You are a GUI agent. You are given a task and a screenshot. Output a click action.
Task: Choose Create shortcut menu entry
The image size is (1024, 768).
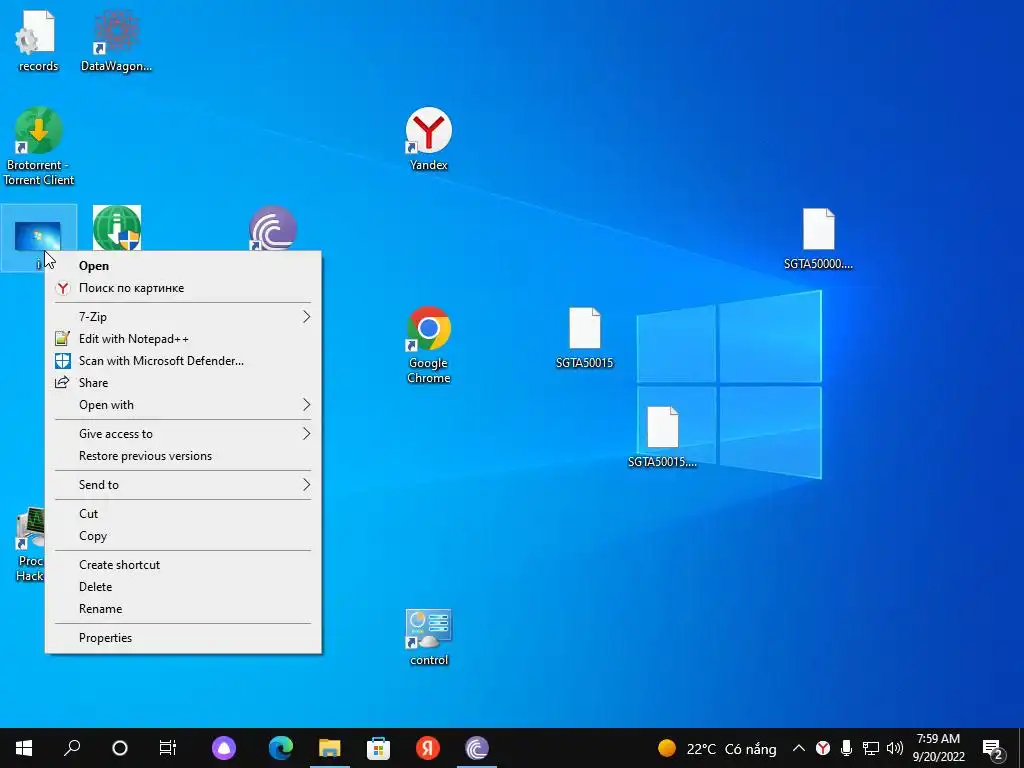(184, 565)
